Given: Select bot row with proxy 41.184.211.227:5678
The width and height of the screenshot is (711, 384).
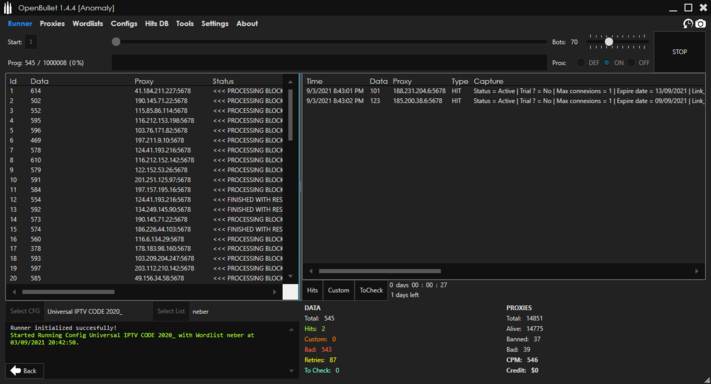Looking at the screenshot, I should (x=145, y=91).
